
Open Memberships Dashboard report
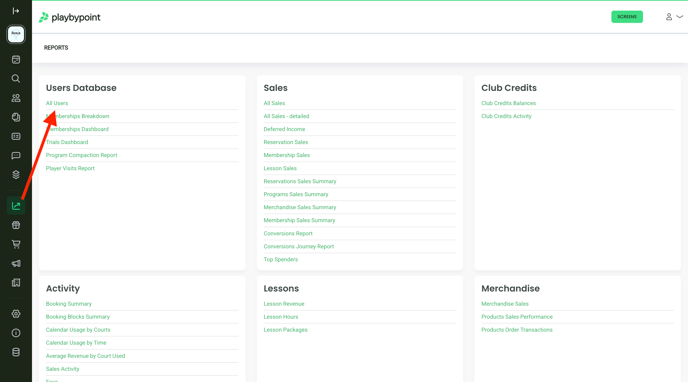click(x=77, y=129)
